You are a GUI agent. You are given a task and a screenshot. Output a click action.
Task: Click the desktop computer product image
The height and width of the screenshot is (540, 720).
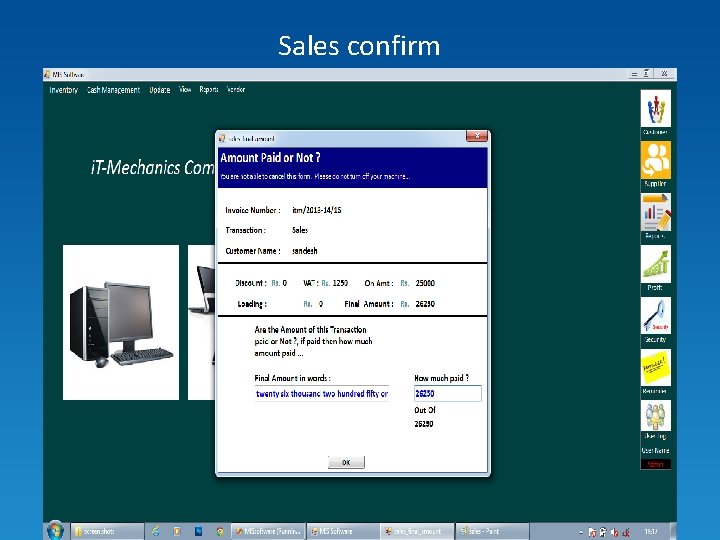pyautogui.click(x=121, y=322)
